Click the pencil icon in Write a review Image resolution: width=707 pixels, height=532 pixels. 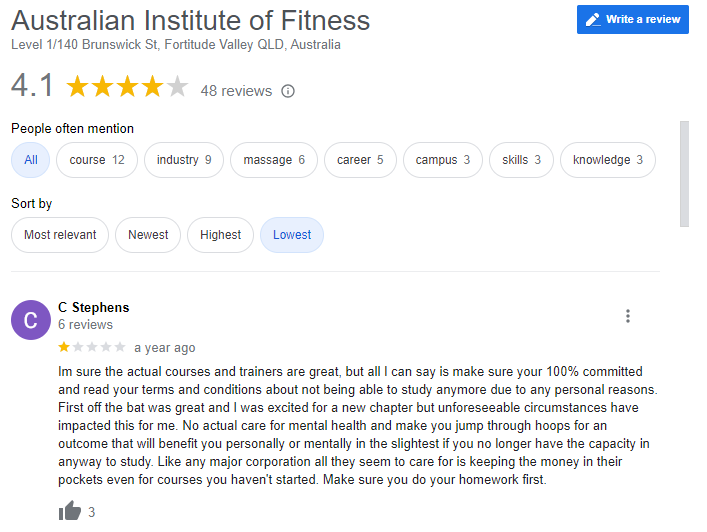[x=593, y=20]
